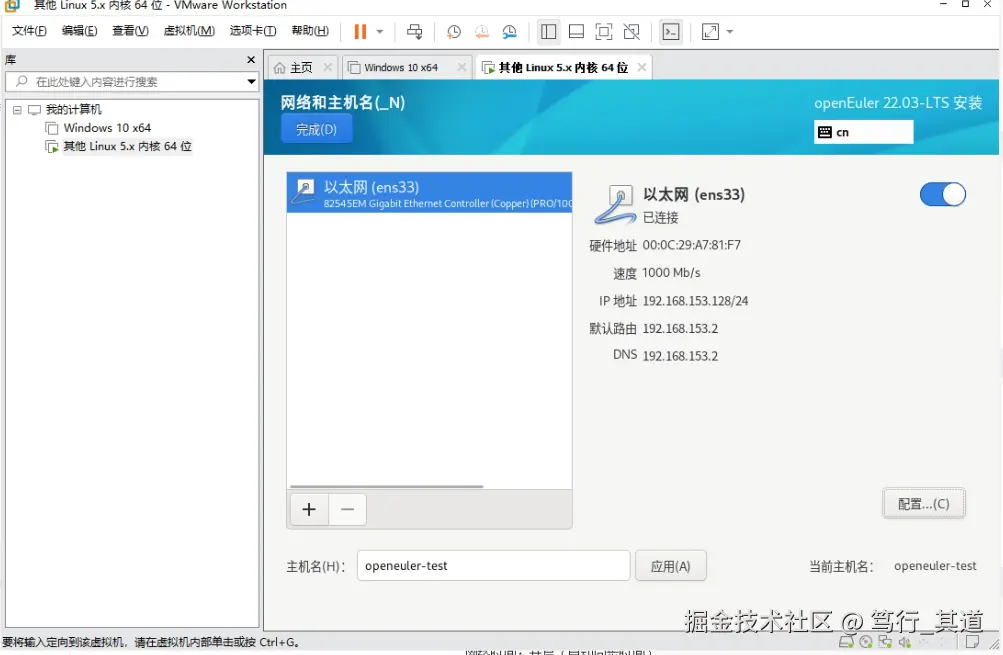Click the 配置...(C) button
The image size is (1003, 655).
click(923, 504)
